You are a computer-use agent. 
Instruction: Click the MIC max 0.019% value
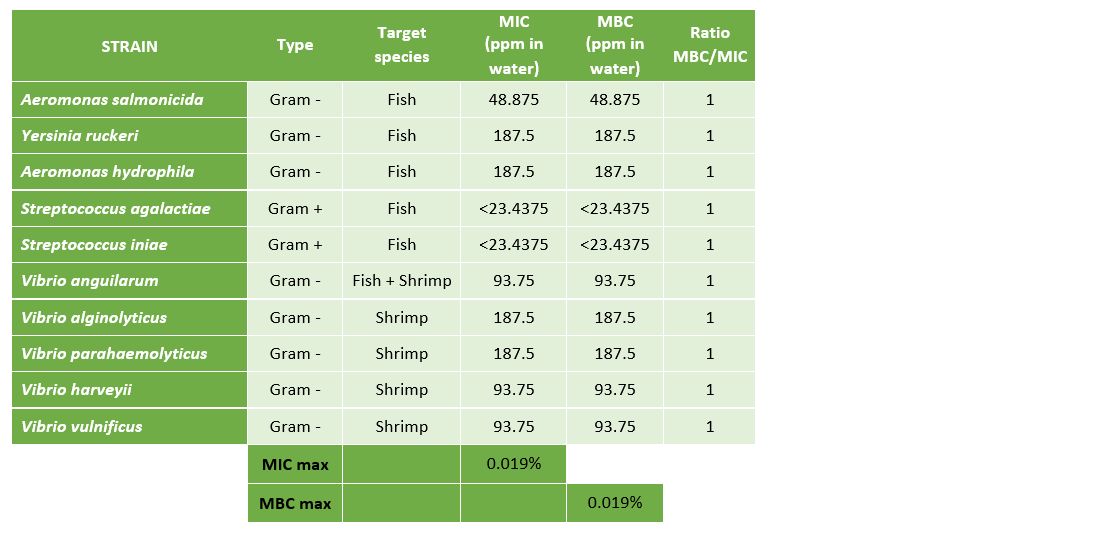click(x=513, y=464)
